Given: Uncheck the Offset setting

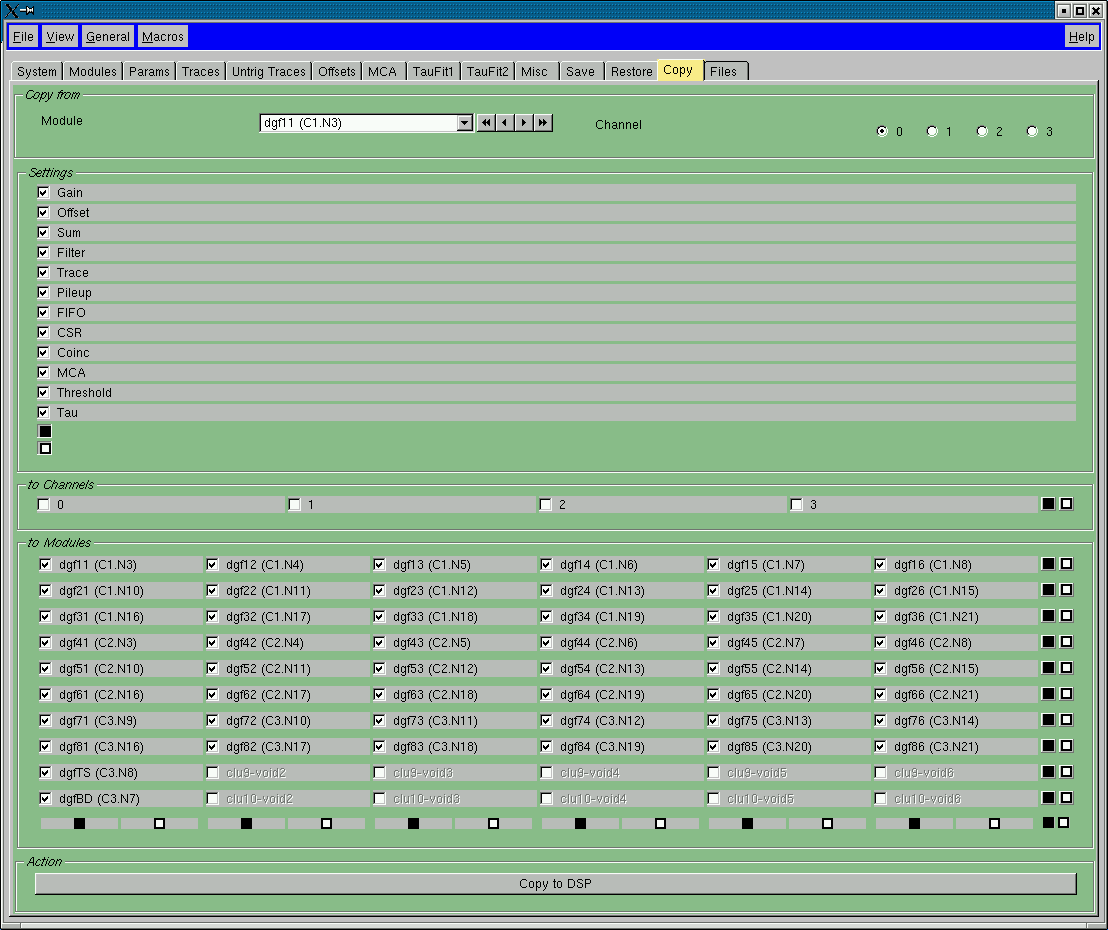Looking at the screenshot, I should click(44, 212).
